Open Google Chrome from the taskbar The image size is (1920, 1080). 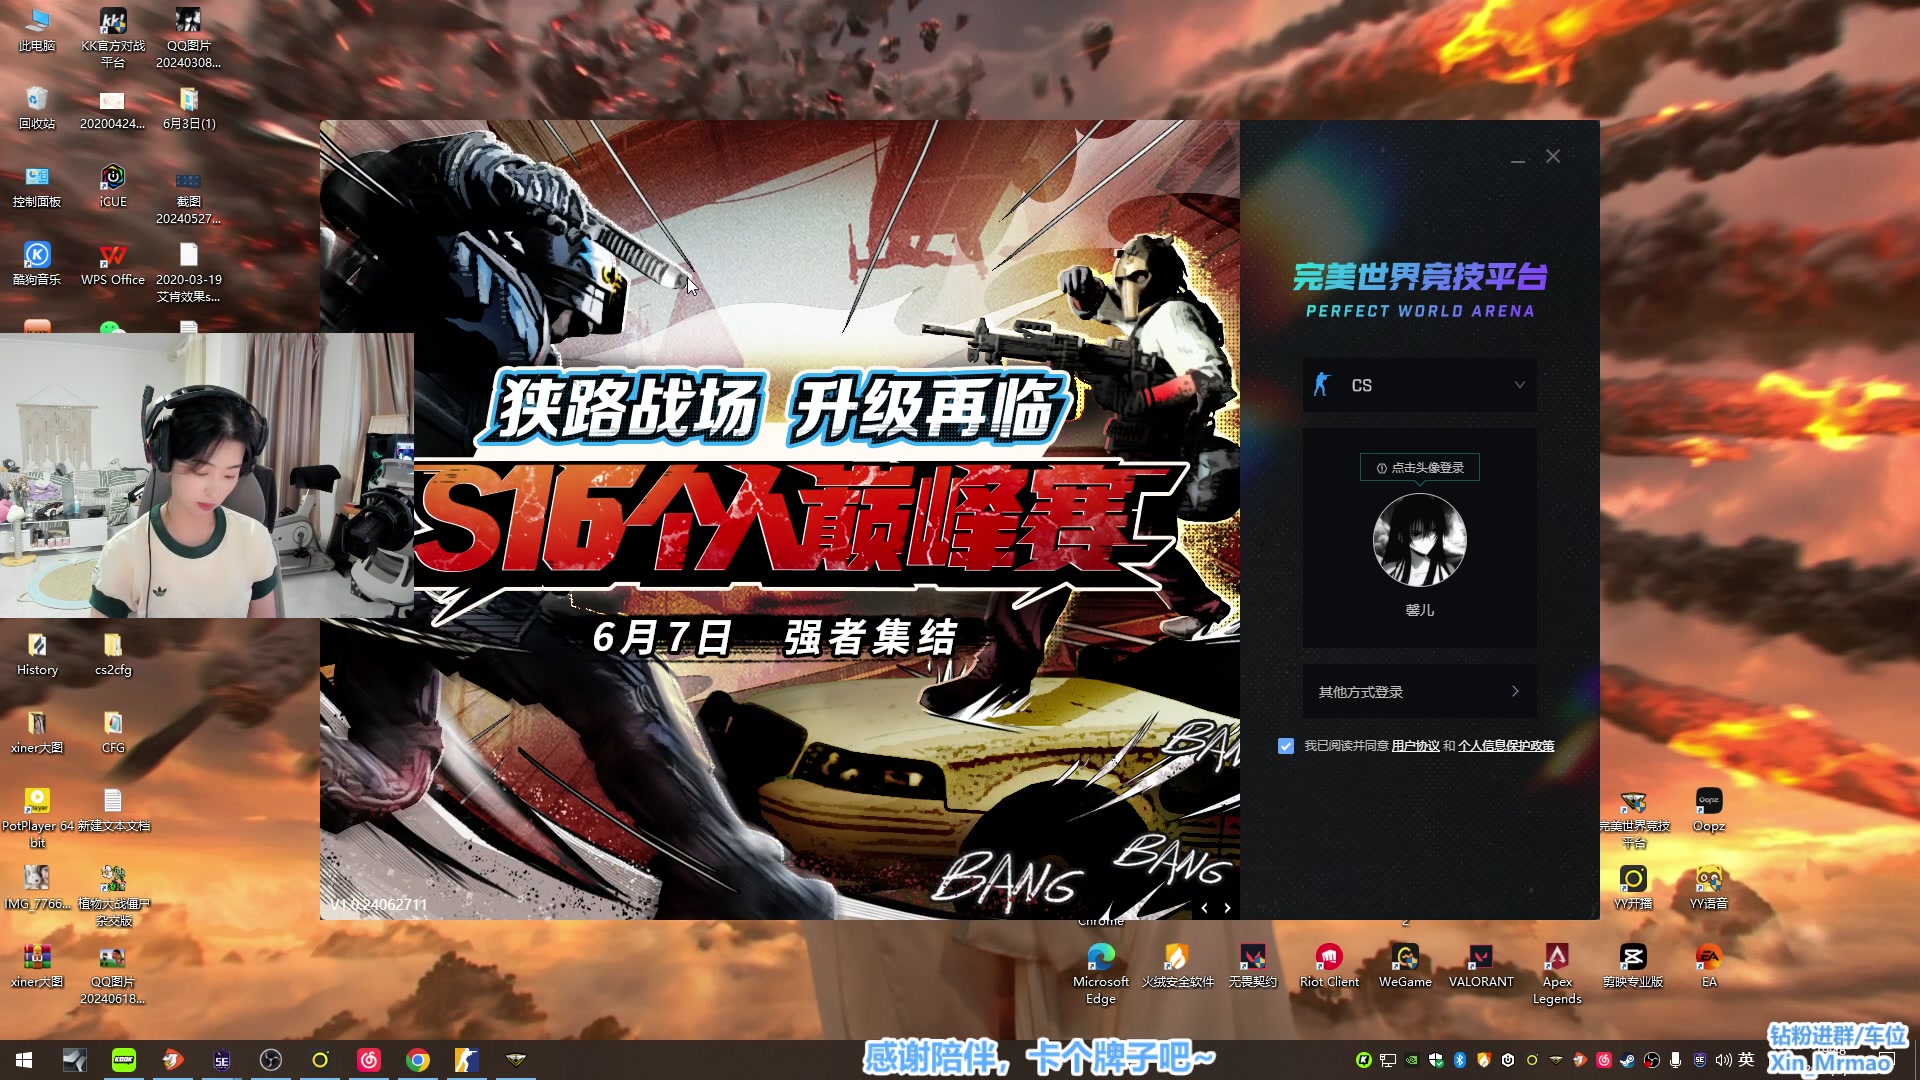click(x=418, y=1060)
